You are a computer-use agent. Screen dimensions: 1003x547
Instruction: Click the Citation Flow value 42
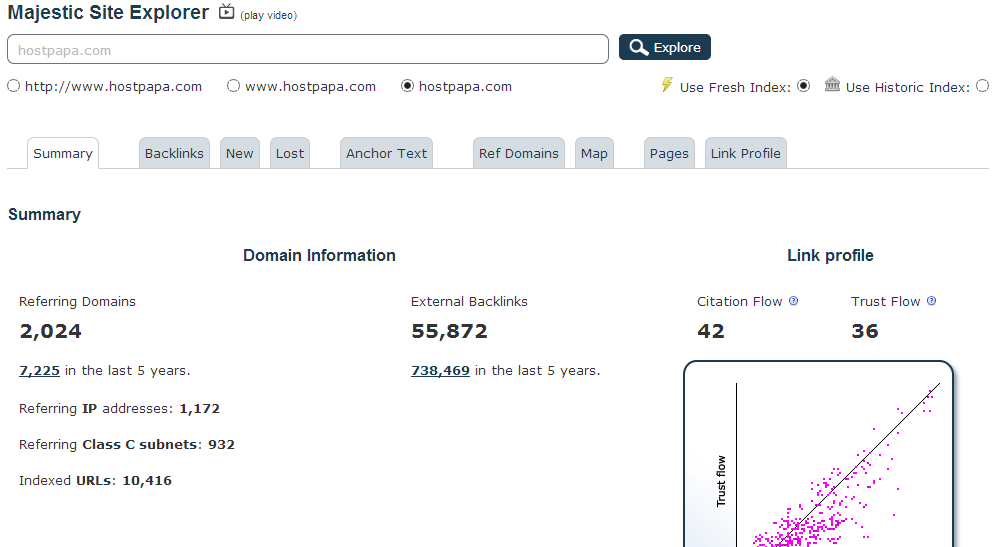[711, 331]
